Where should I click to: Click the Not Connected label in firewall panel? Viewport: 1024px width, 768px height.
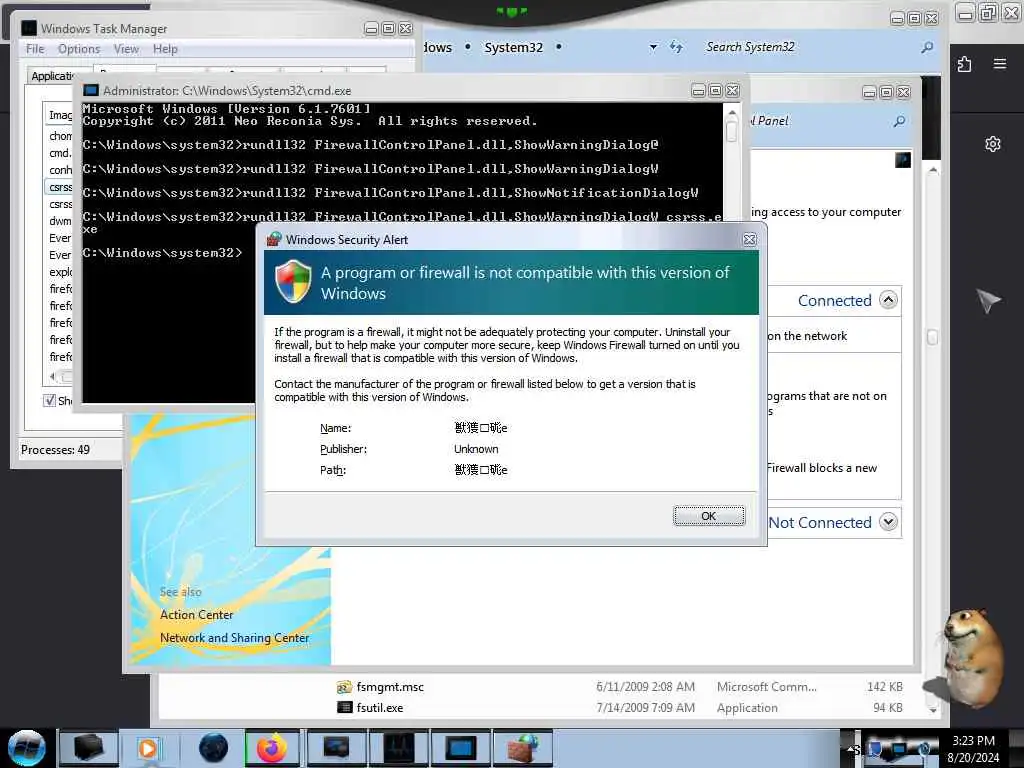point(820,522)
